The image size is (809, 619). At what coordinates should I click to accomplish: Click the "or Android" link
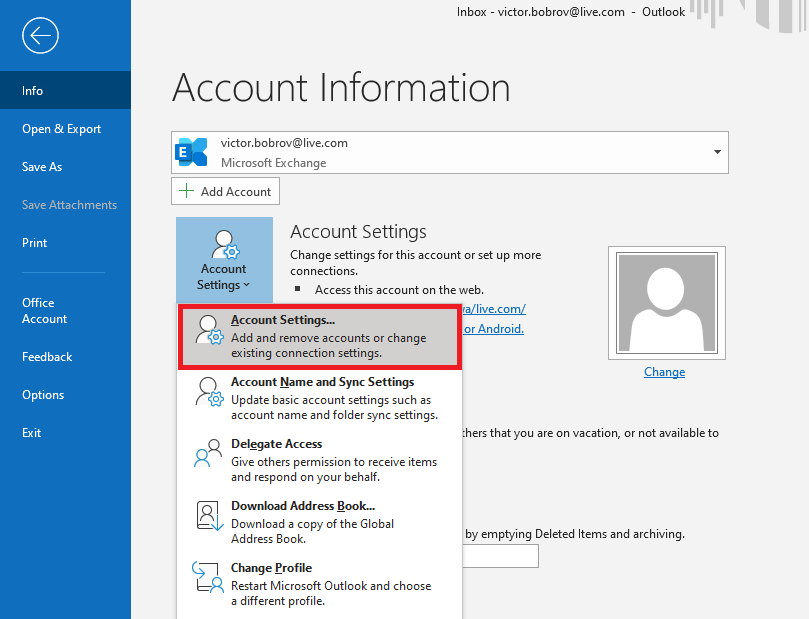click(491, 328)
